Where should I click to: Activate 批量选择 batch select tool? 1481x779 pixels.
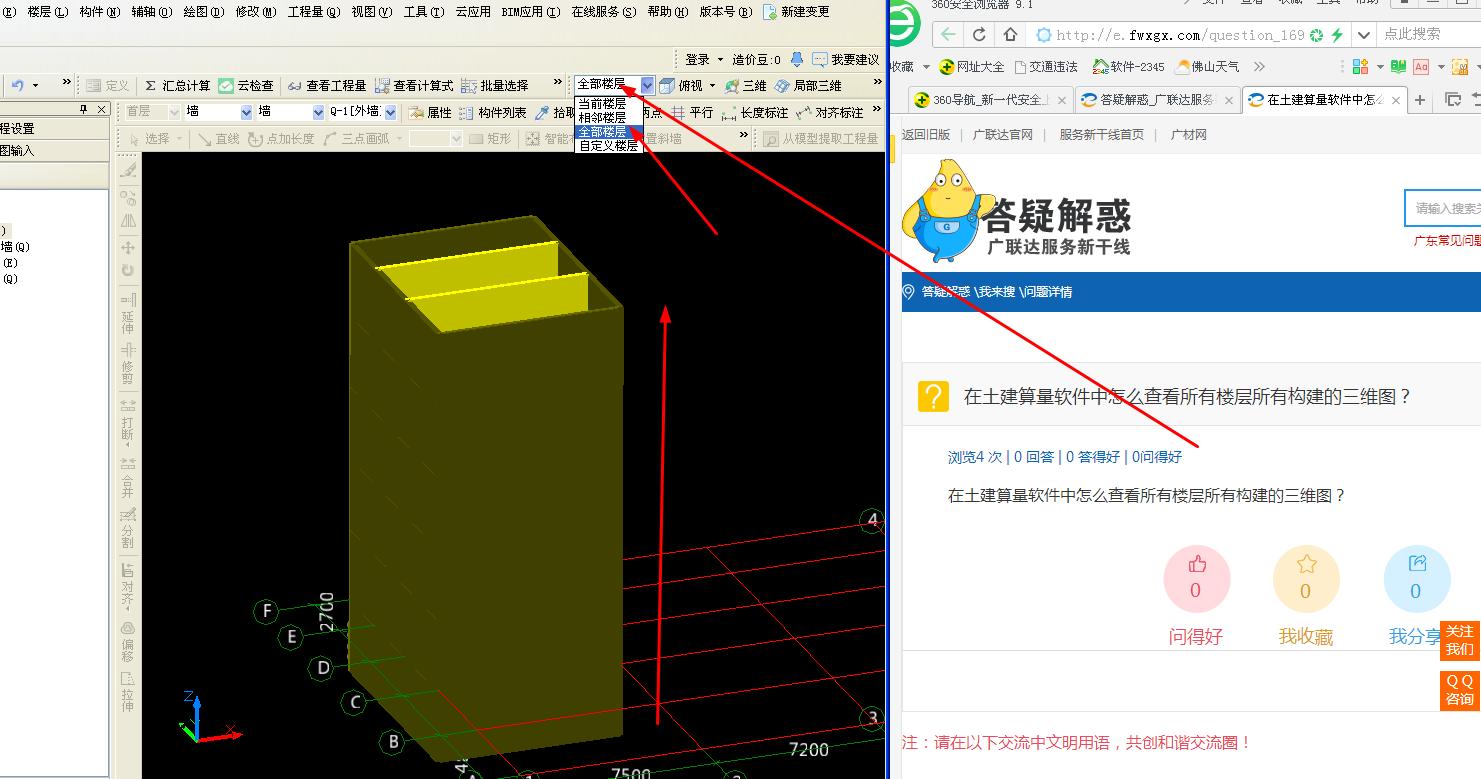(495, 86)
